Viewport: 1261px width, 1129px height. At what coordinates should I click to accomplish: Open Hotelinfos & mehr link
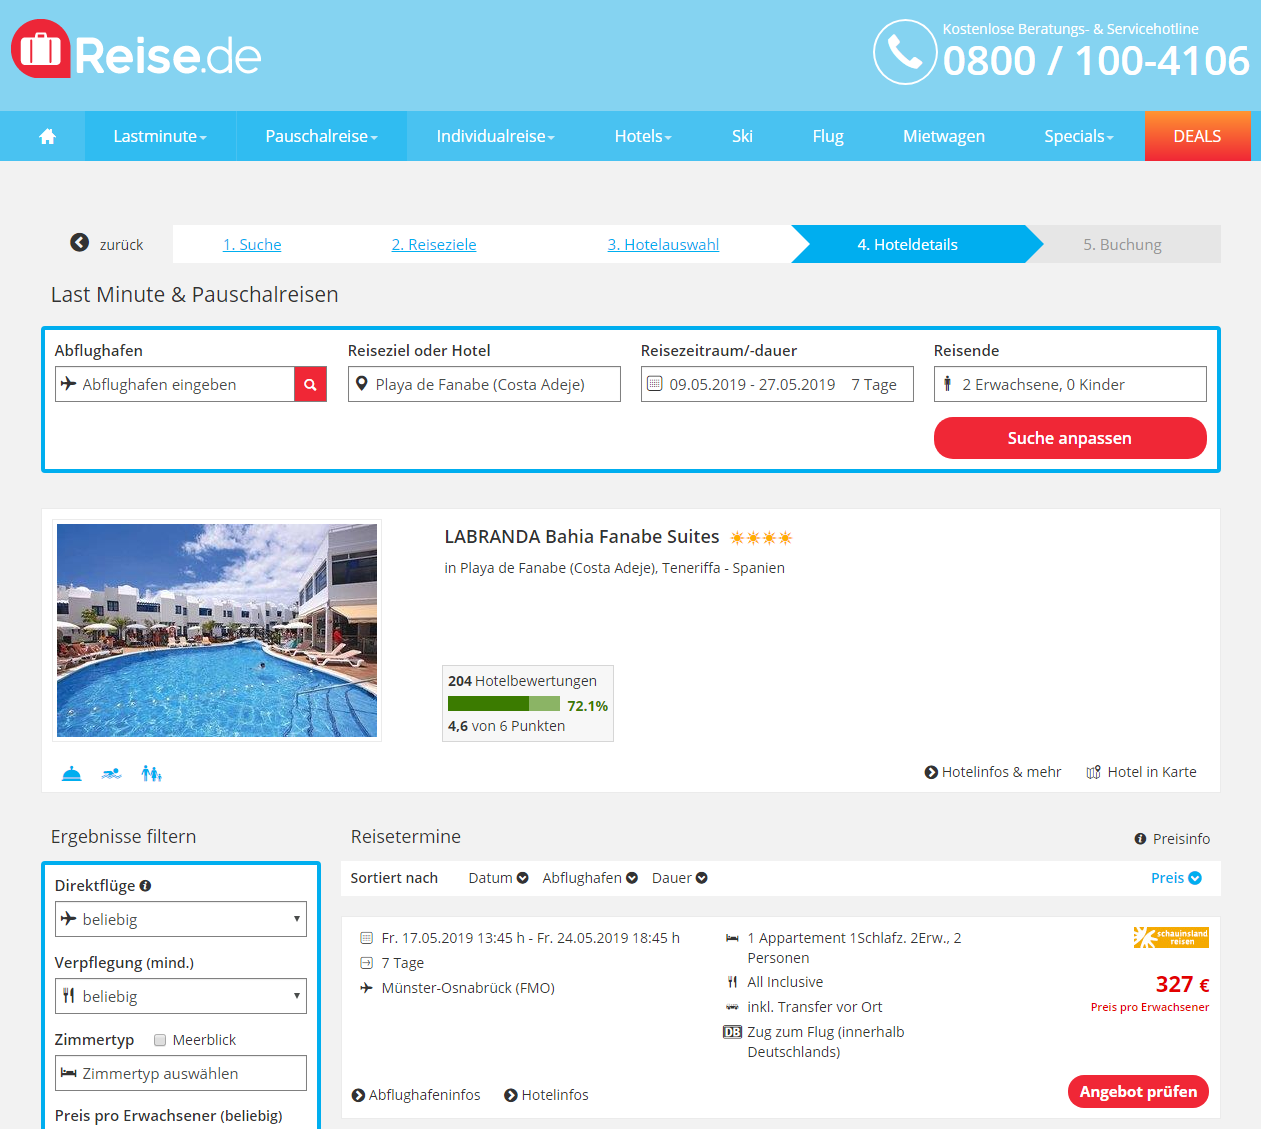(x=993, y=772)
